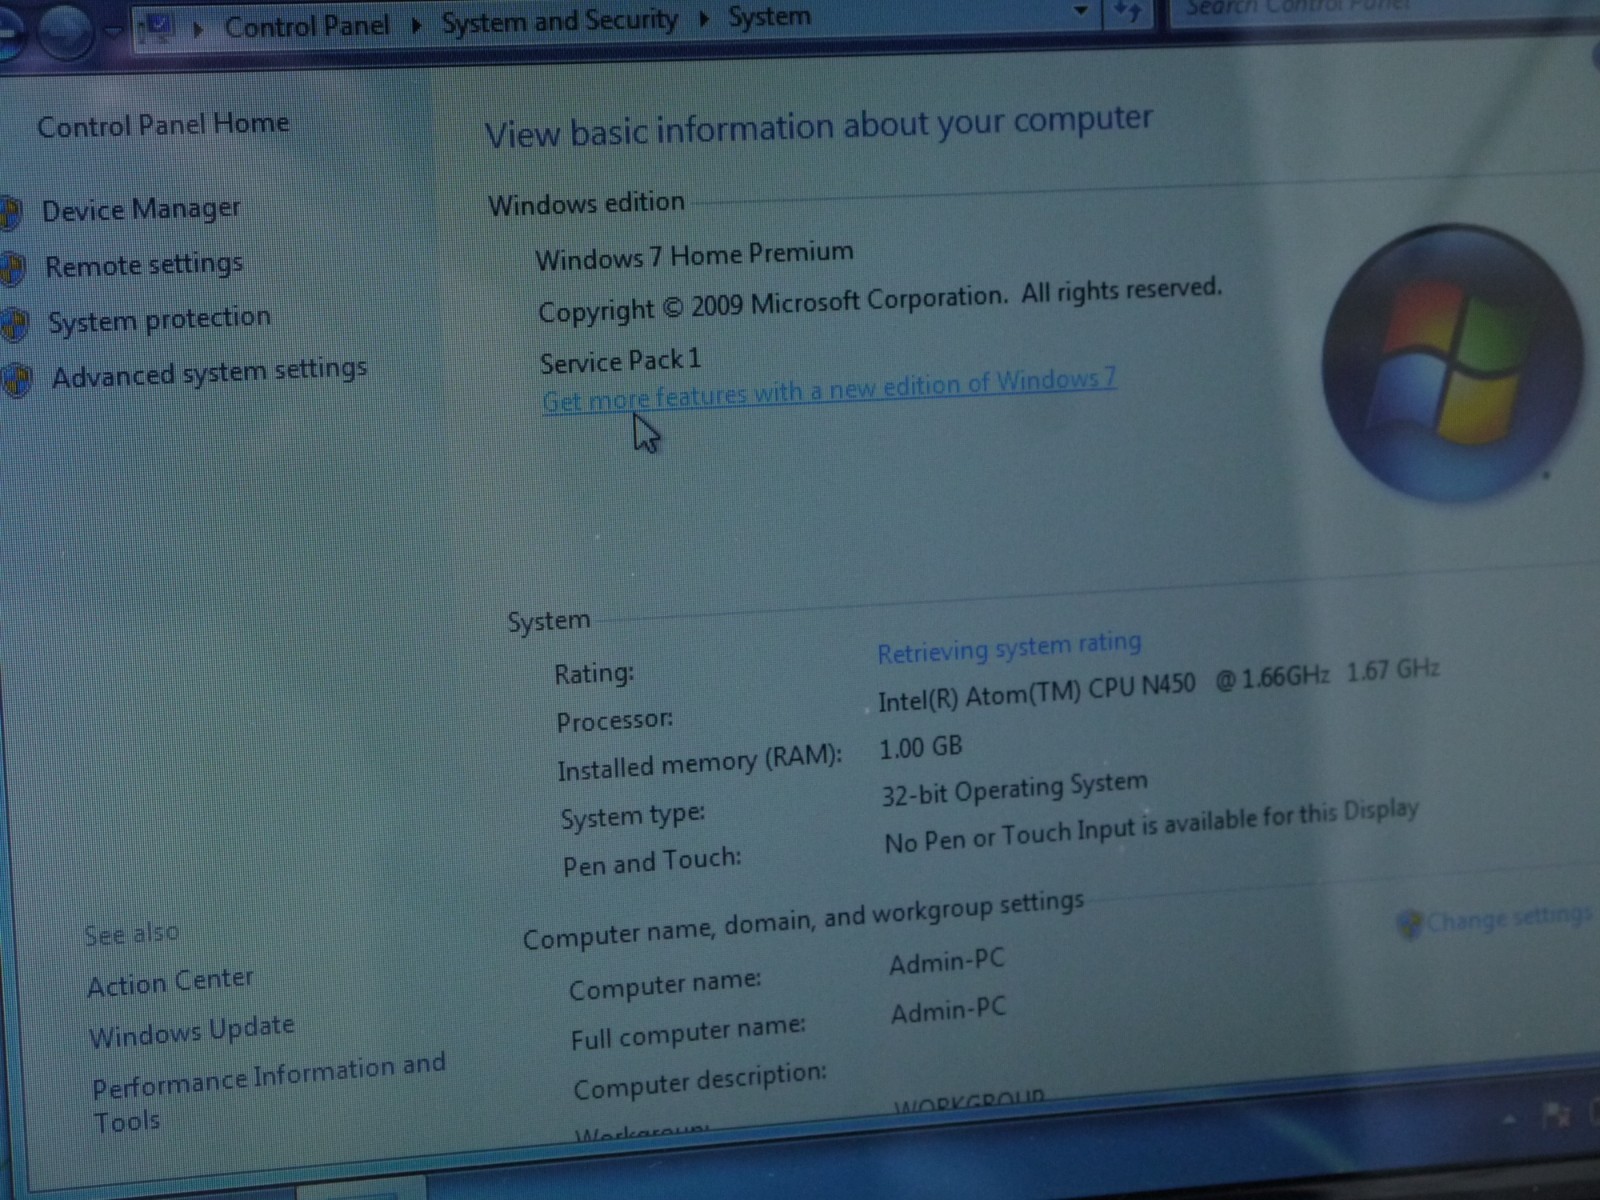Click the No Pen or Touch Input text
The image size is (1600, 1200).
coord(1151,826)
